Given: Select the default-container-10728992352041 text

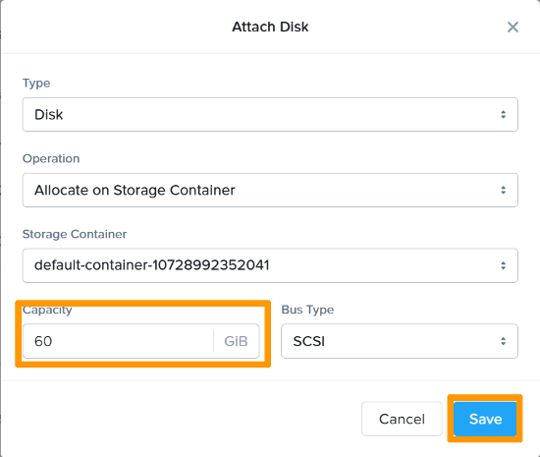Looking at the screenshot, I should [x=152, y=265].
